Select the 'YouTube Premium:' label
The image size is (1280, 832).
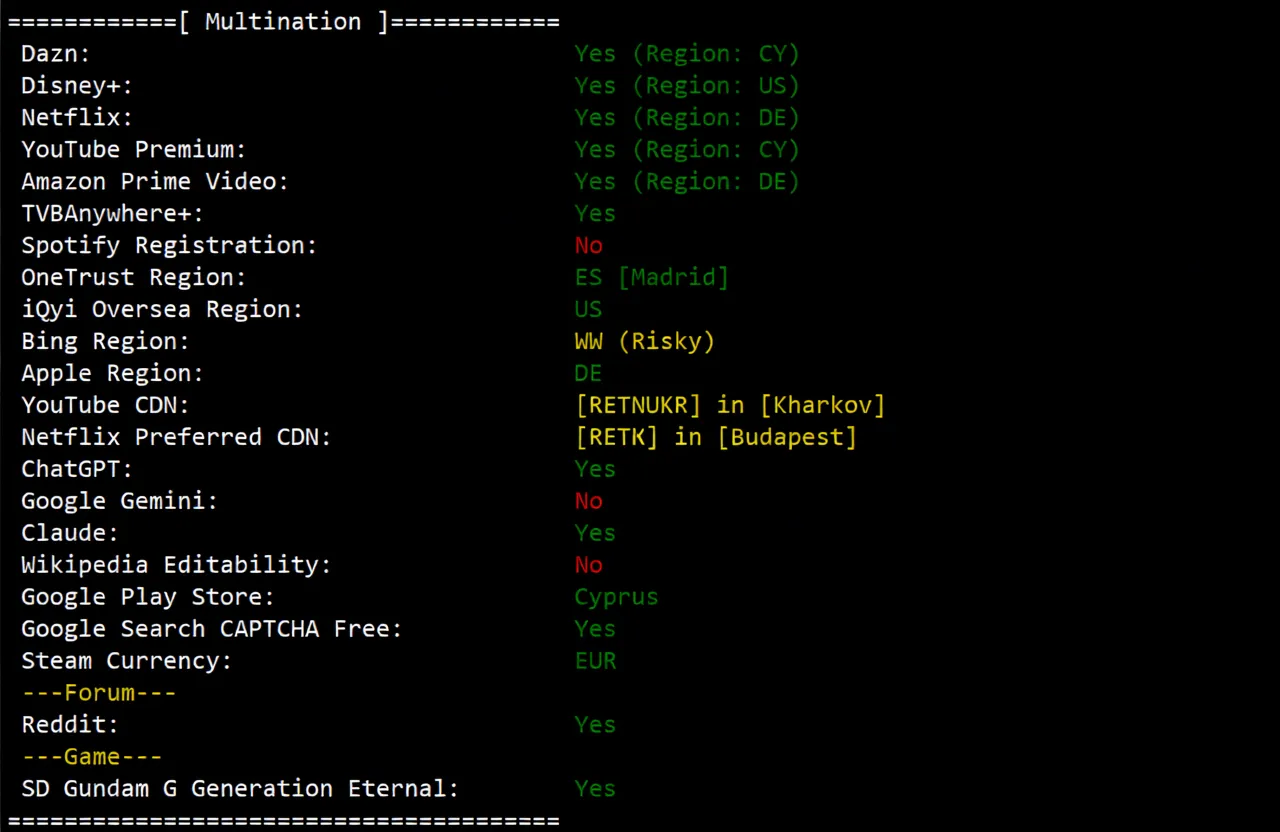134,150
